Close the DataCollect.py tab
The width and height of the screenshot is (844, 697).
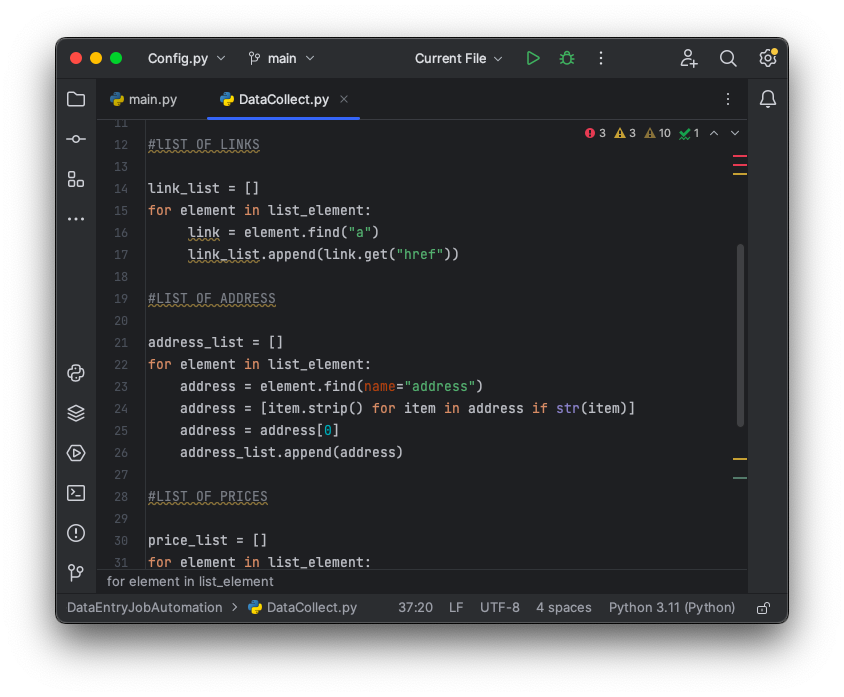[x=344, y=99]
